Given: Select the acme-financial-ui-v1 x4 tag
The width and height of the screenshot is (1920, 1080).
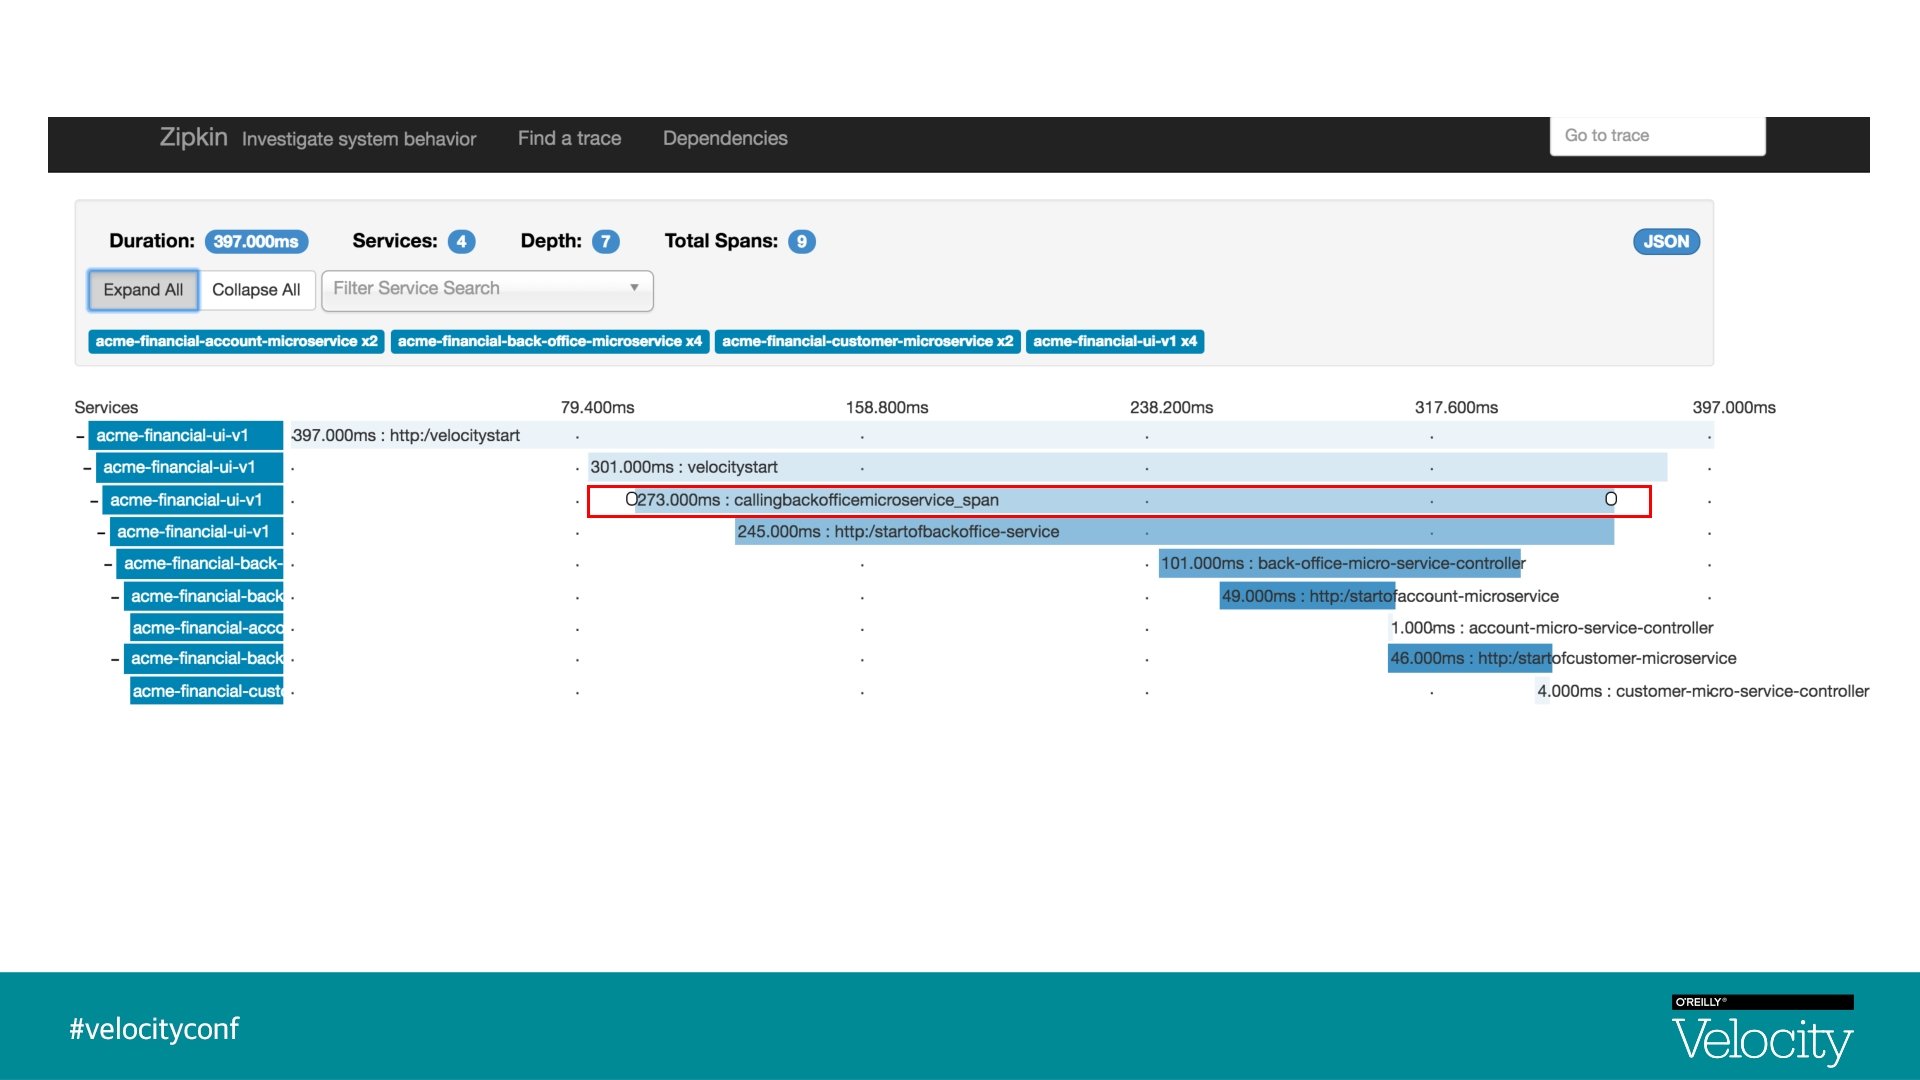Looking at the screenshot, I should pos(1114,342).
